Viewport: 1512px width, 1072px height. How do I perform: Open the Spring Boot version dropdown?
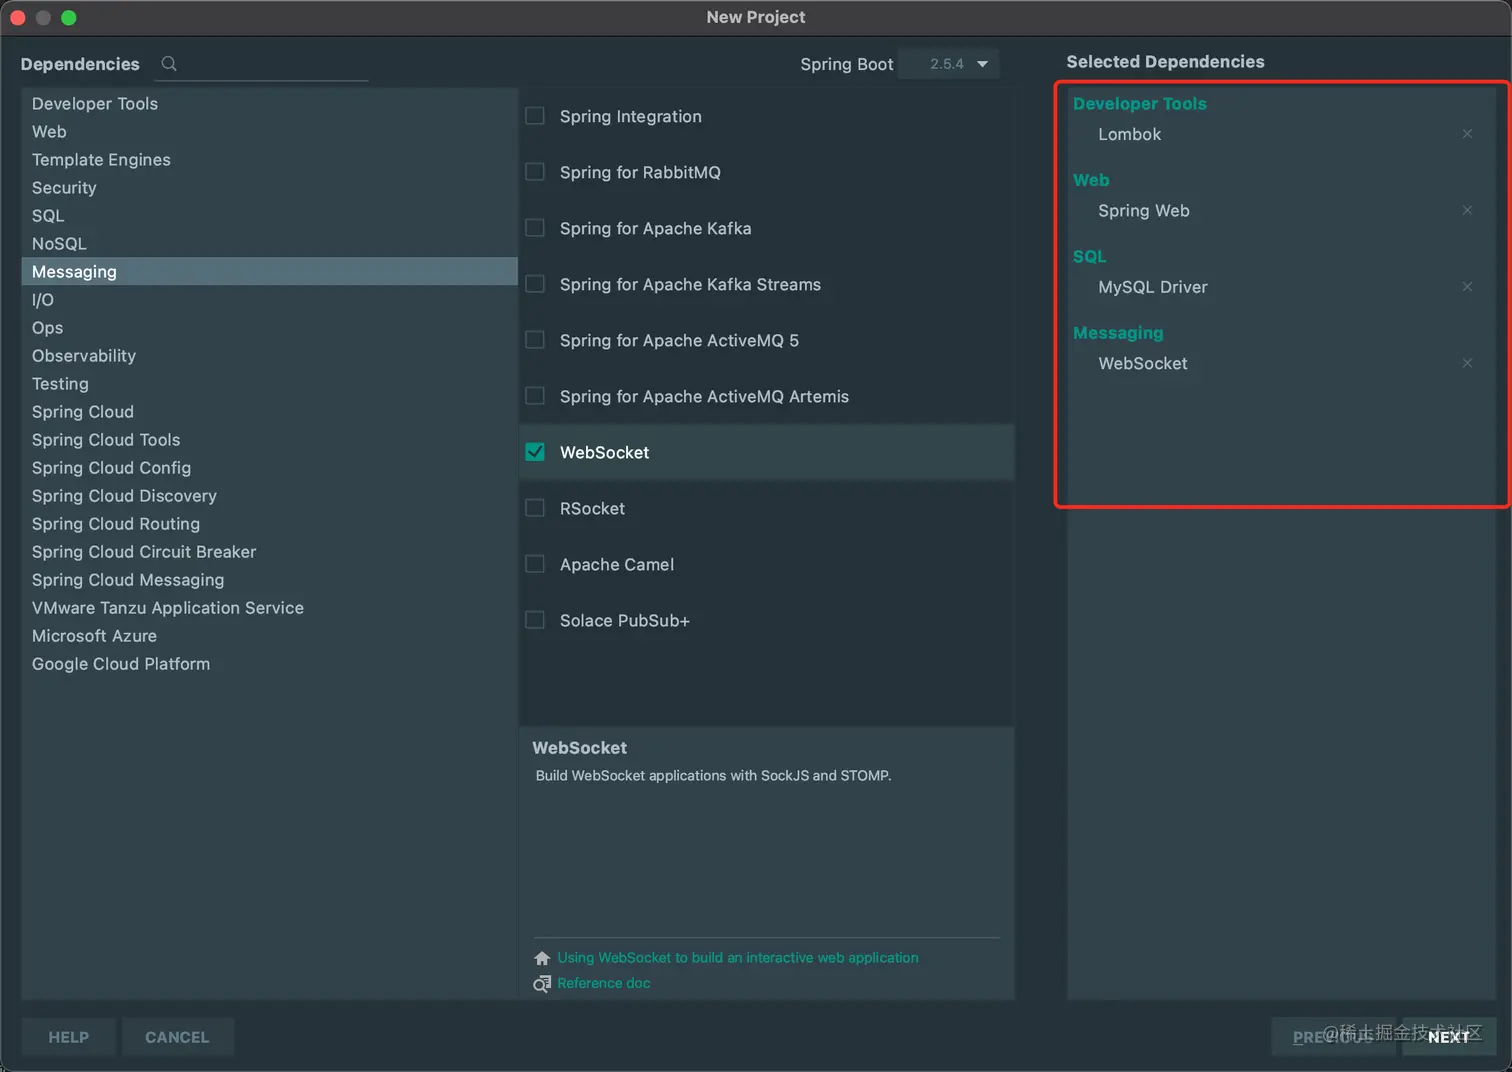click(948, 64)
